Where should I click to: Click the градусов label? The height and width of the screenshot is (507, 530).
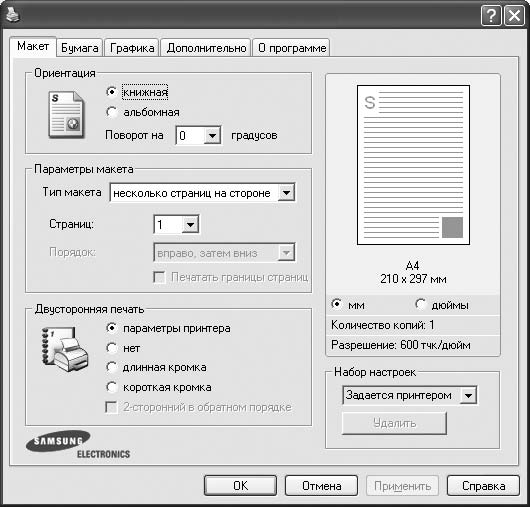pos(254,135)
